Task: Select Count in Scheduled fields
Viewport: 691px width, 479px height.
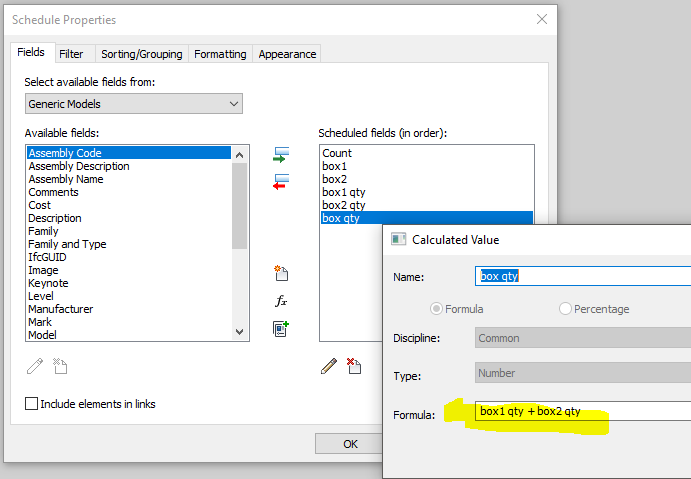Action: pyautogui.click(x=427, y=153)
